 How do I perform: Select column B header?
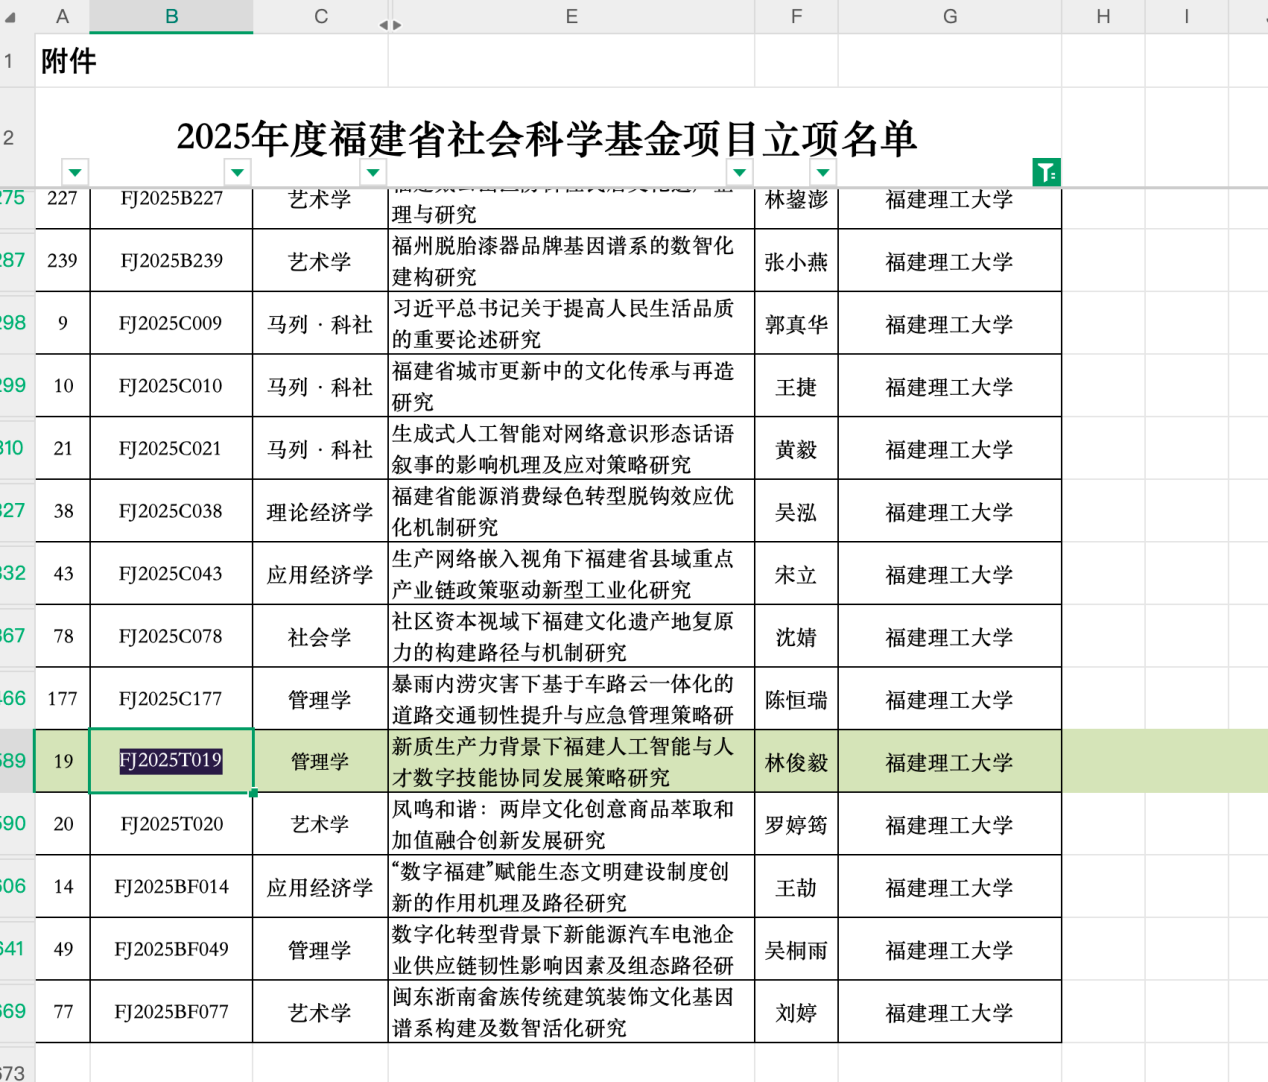171,16
